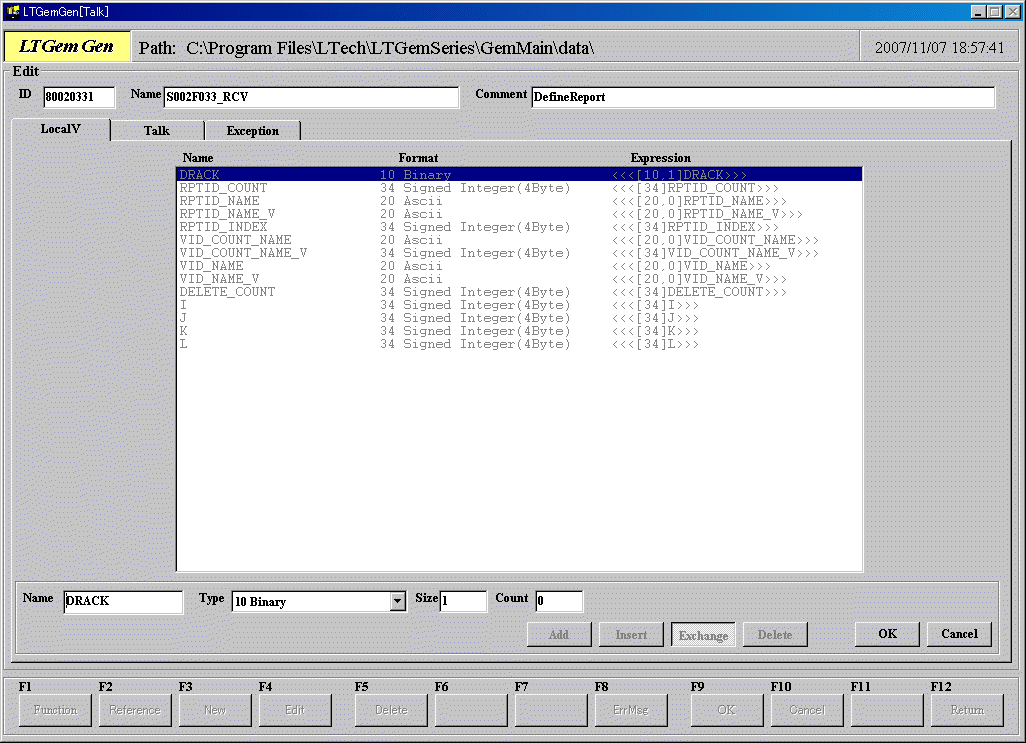
Task: Switch to the Exception tab
Action: (x=252, y=131)
